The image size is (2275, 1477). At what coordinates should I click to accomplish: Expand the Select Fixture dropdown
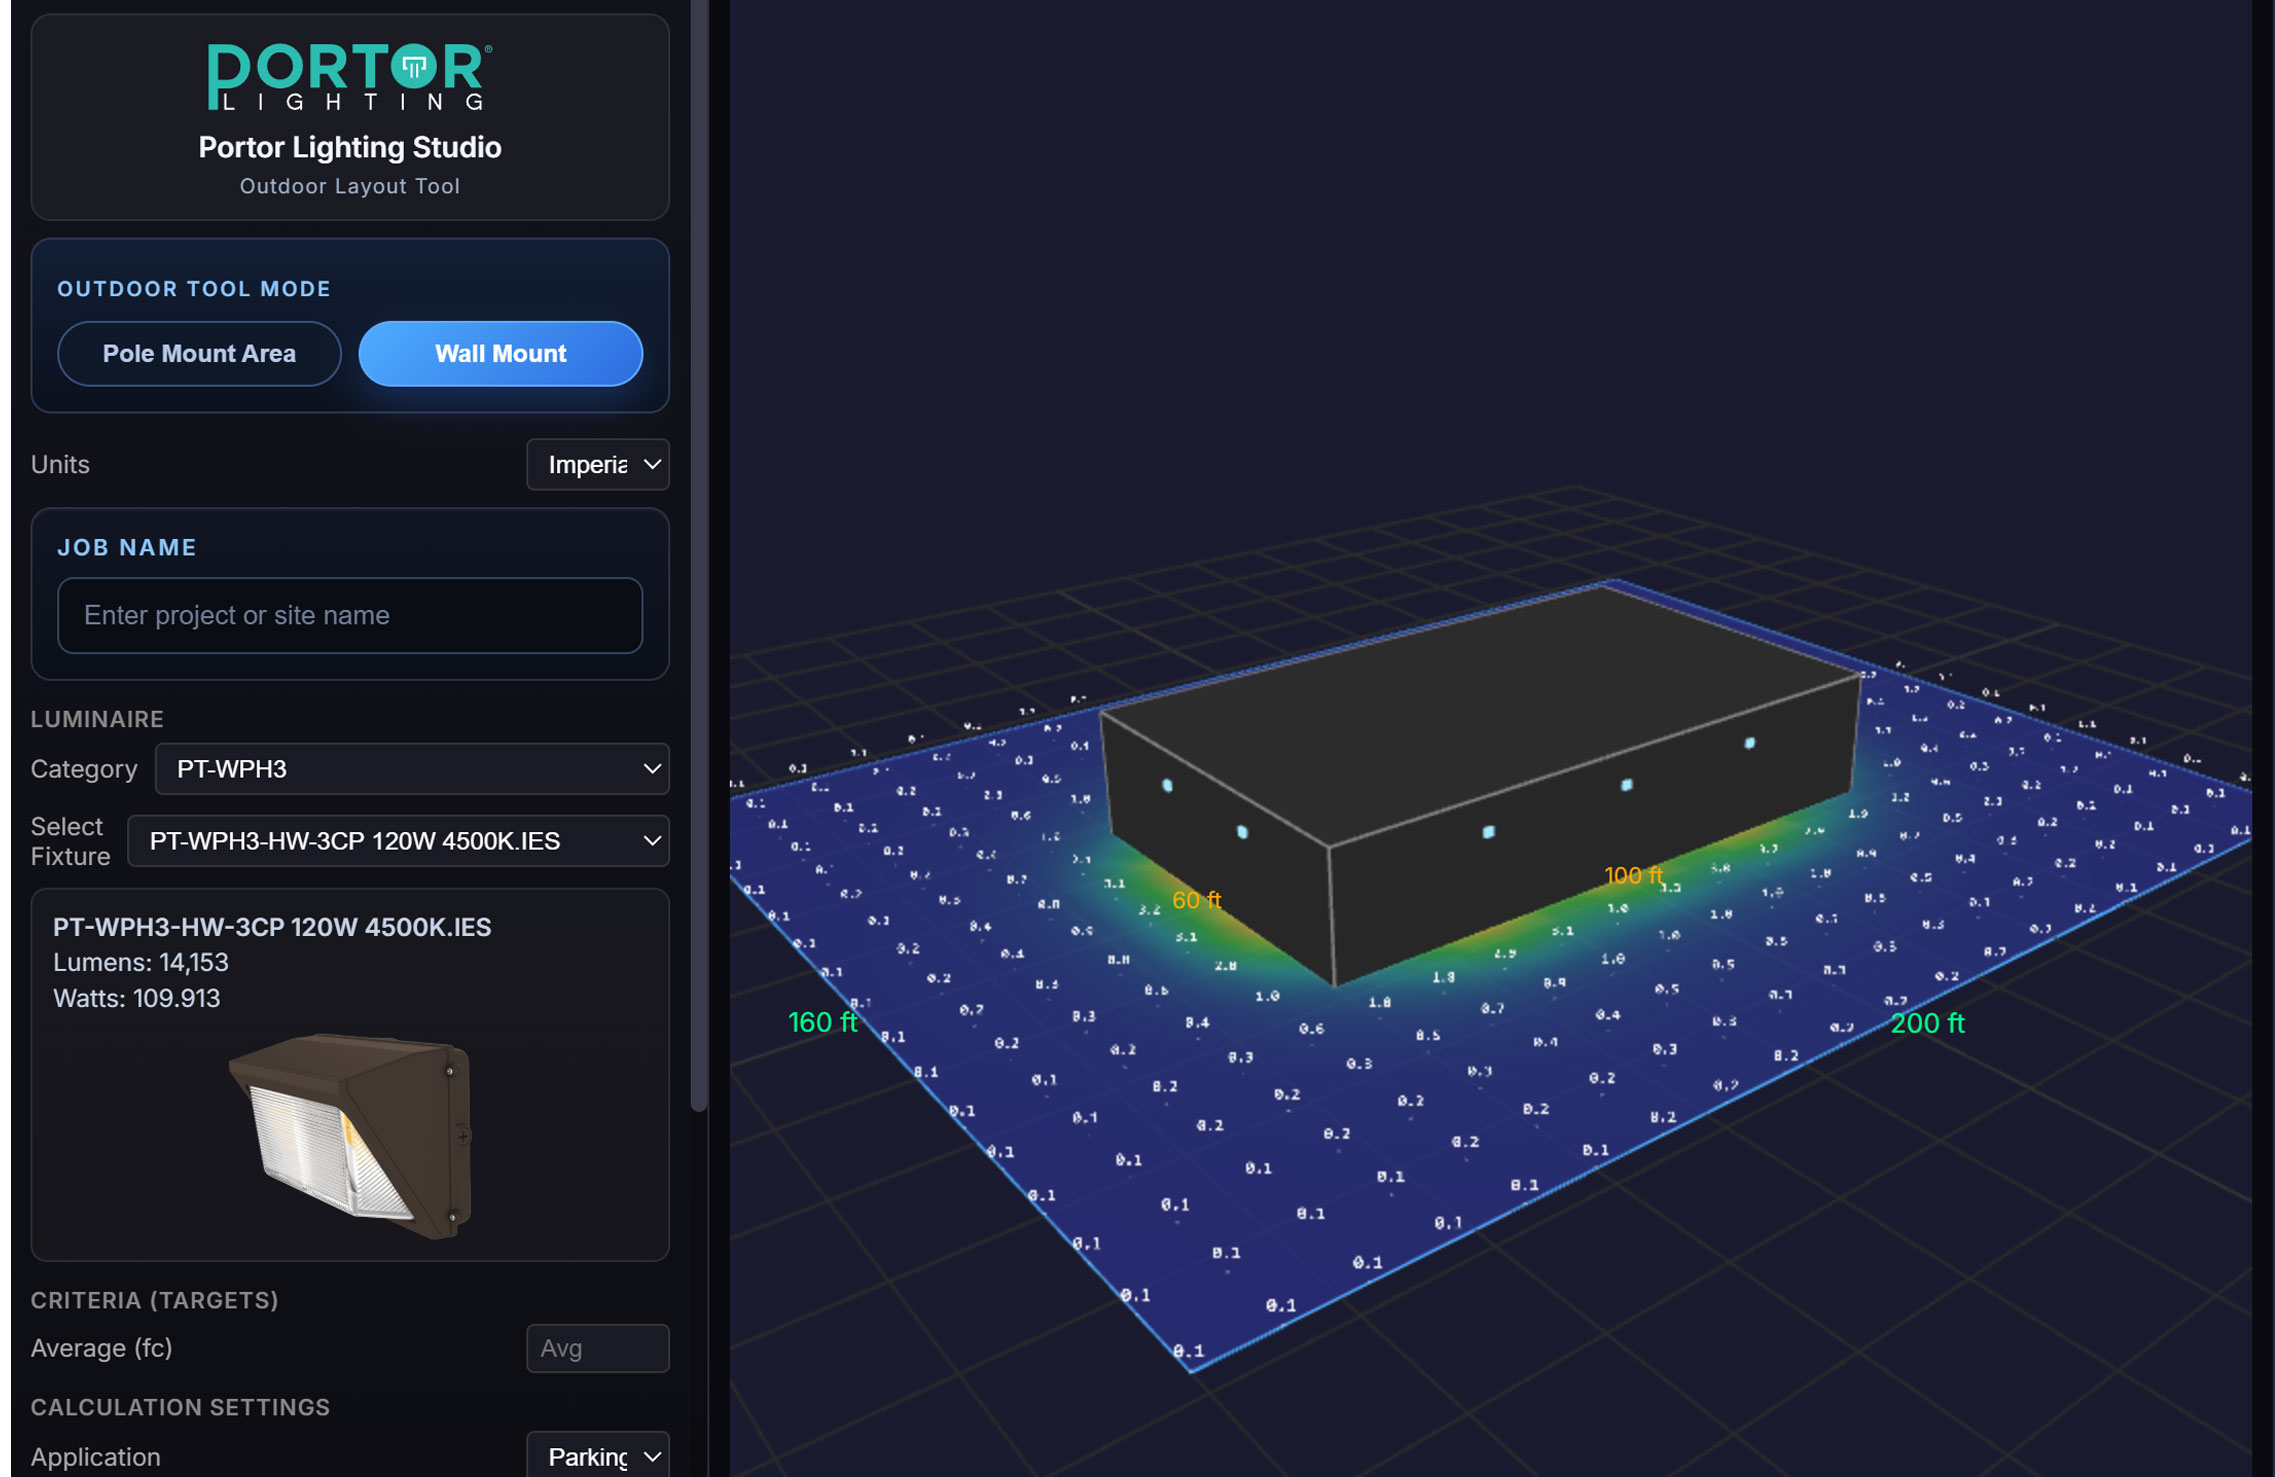point(398,841)
